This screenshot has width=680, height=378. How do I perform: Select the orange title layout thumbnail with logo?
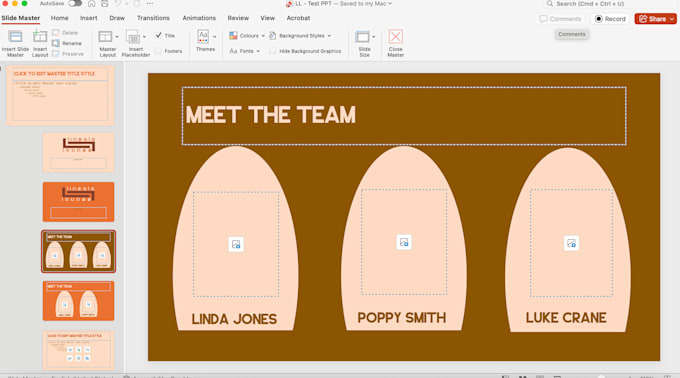(x=78, y=202)
